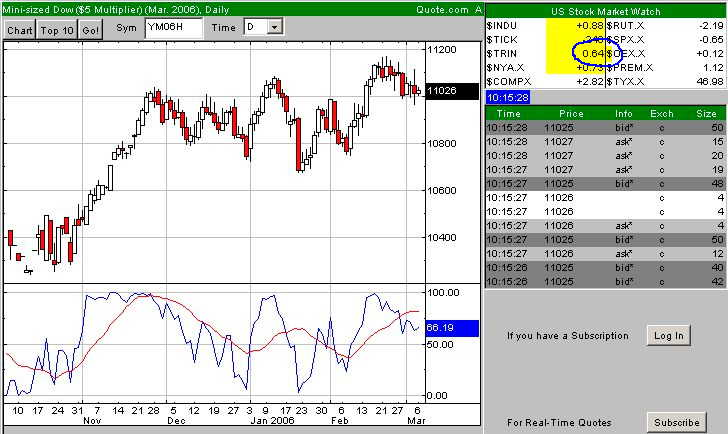Click the Mini-sized Dow chart title

pos(116,9)
